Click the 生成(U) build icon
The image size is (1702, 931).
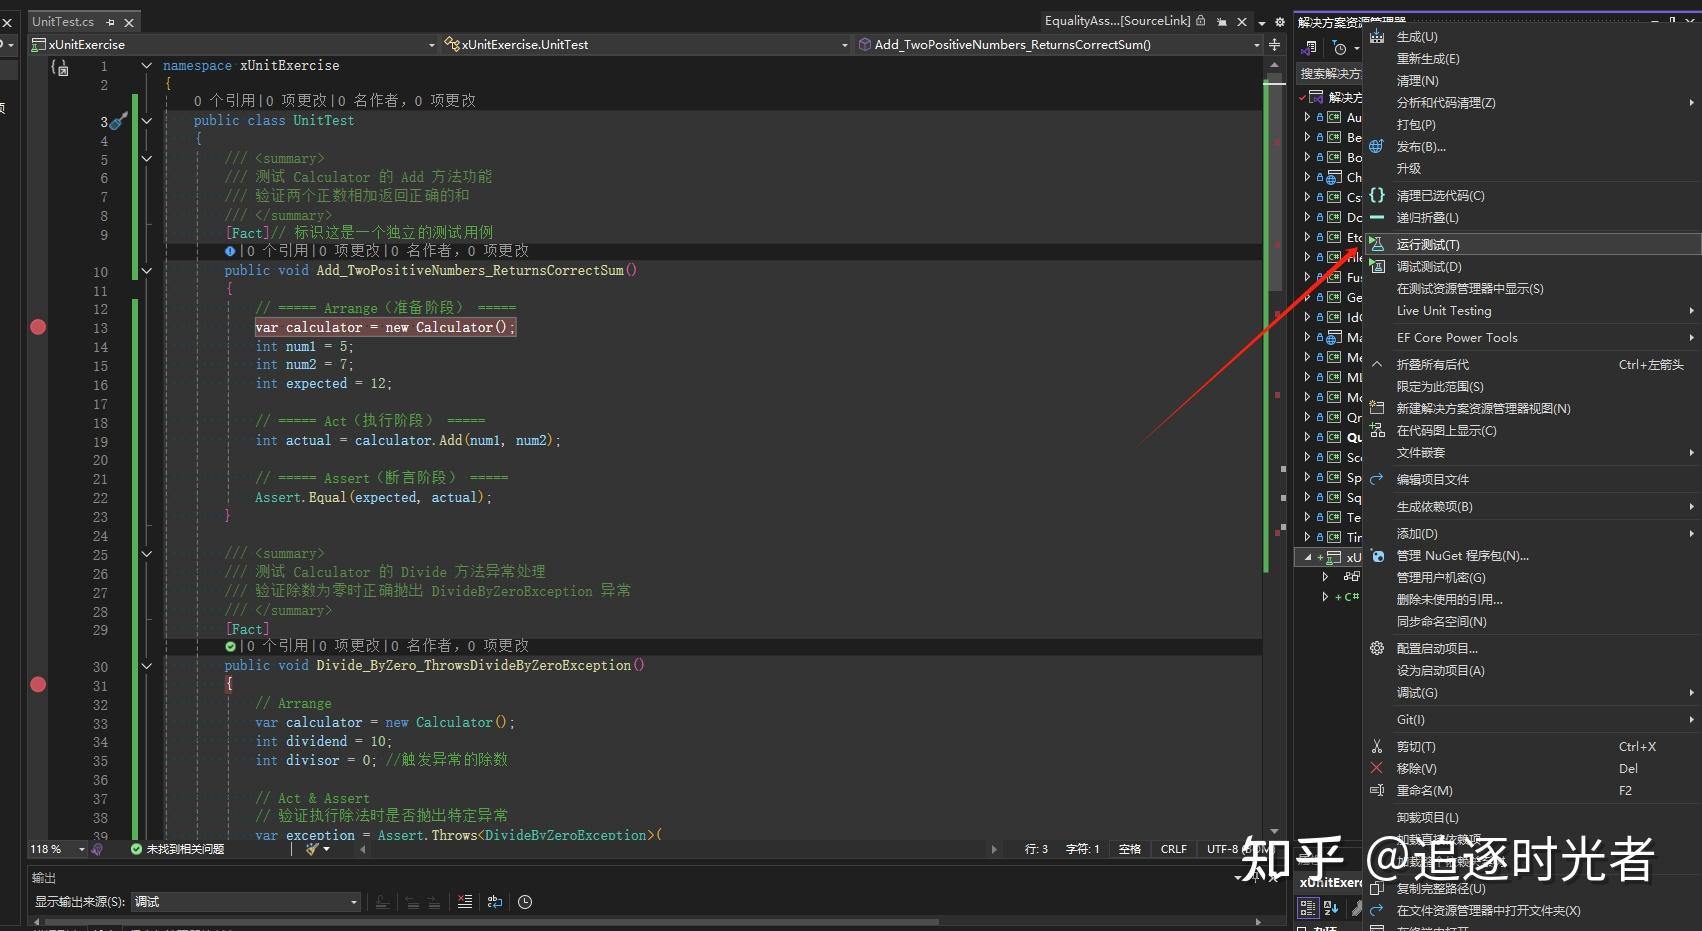click(x=1377, y=37)
